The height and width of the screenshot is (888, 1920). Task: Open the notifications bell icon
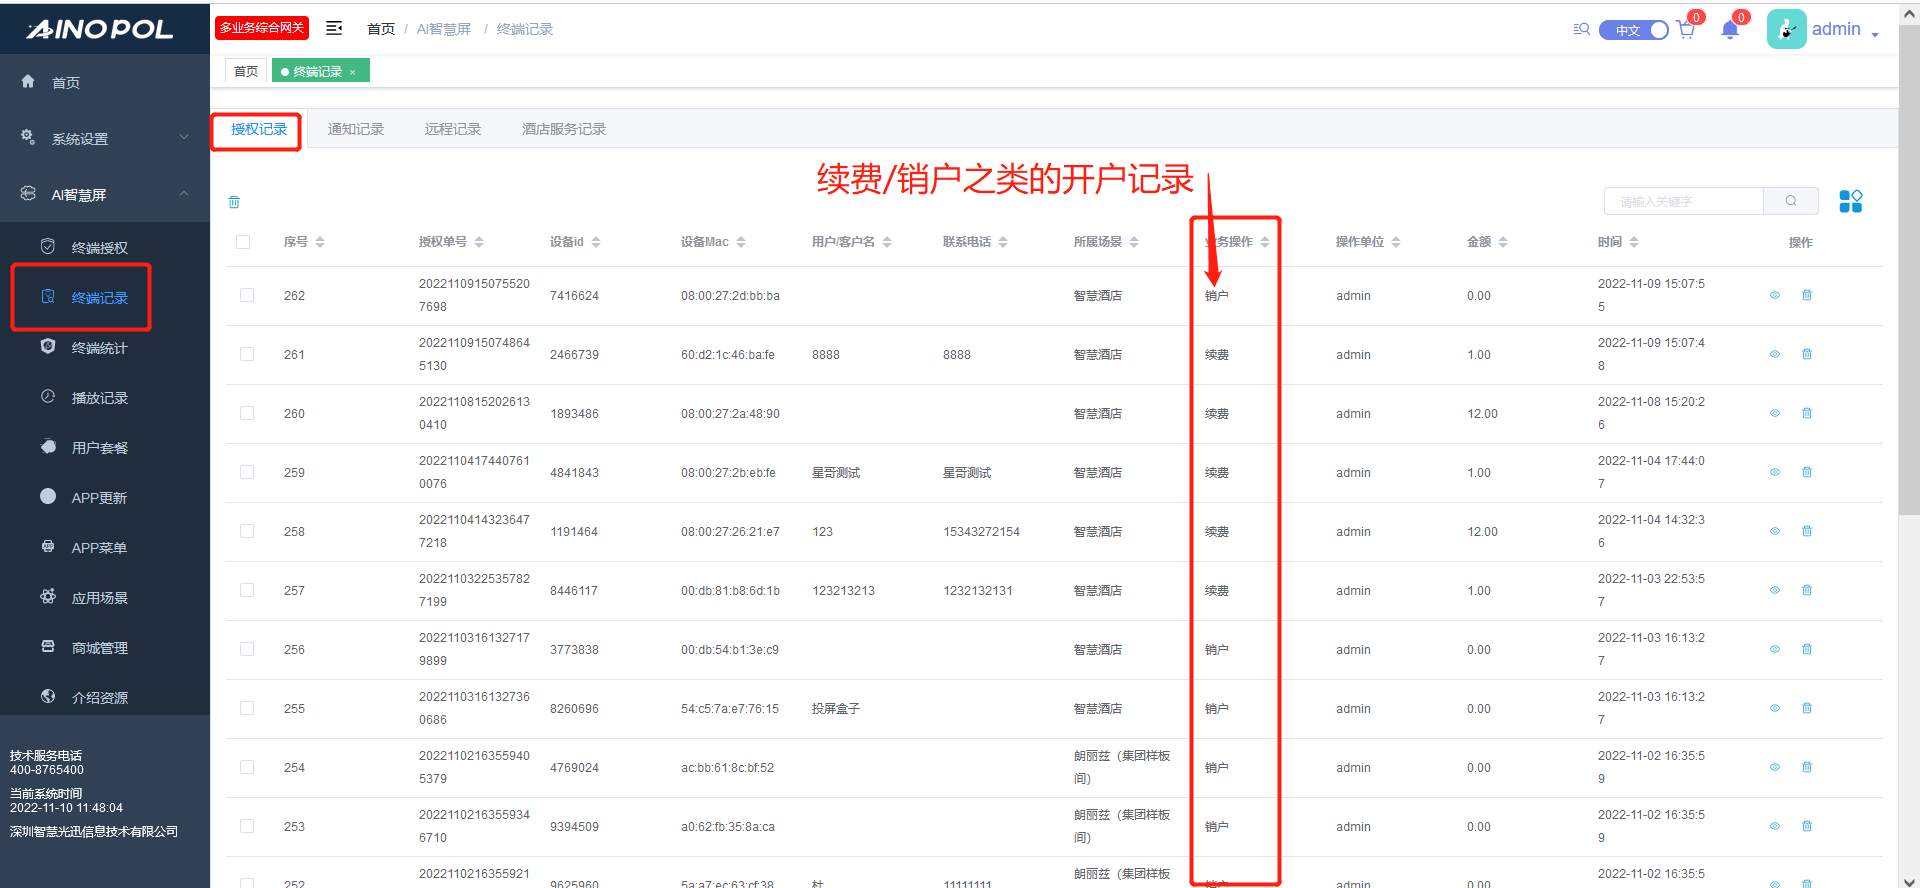1730,30
